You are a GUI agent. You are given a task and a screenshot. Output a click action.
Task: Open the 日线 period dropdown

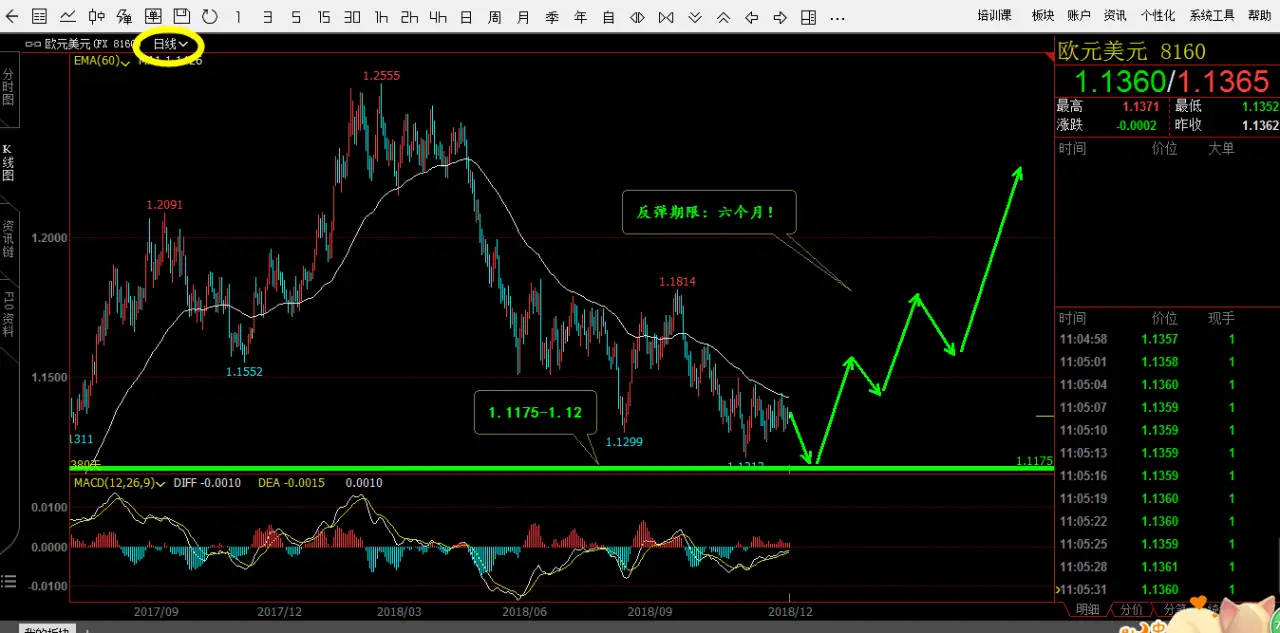coord(170,44)
